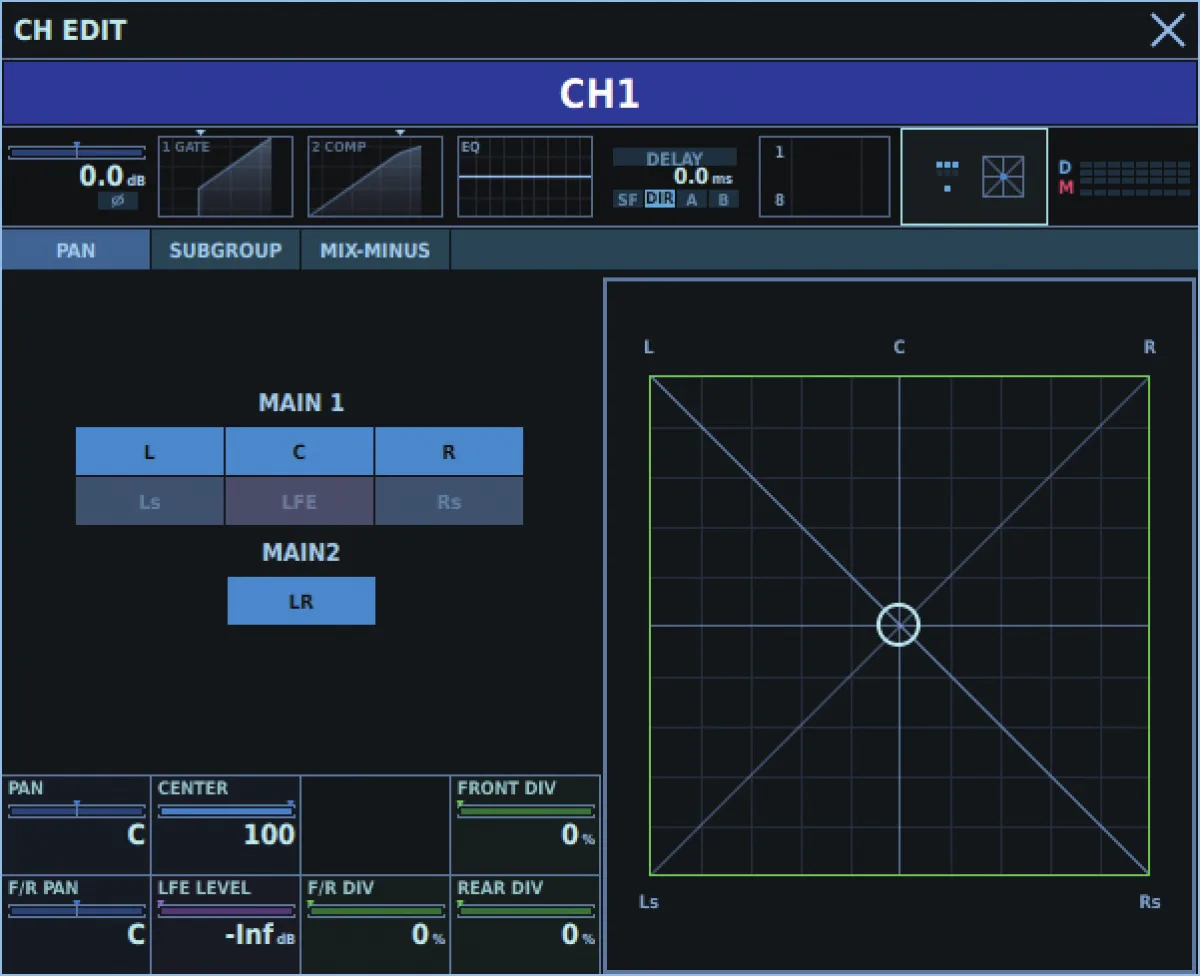Click the 0.0 ms delay value
1200x976 pixels.
click(703, 178)
